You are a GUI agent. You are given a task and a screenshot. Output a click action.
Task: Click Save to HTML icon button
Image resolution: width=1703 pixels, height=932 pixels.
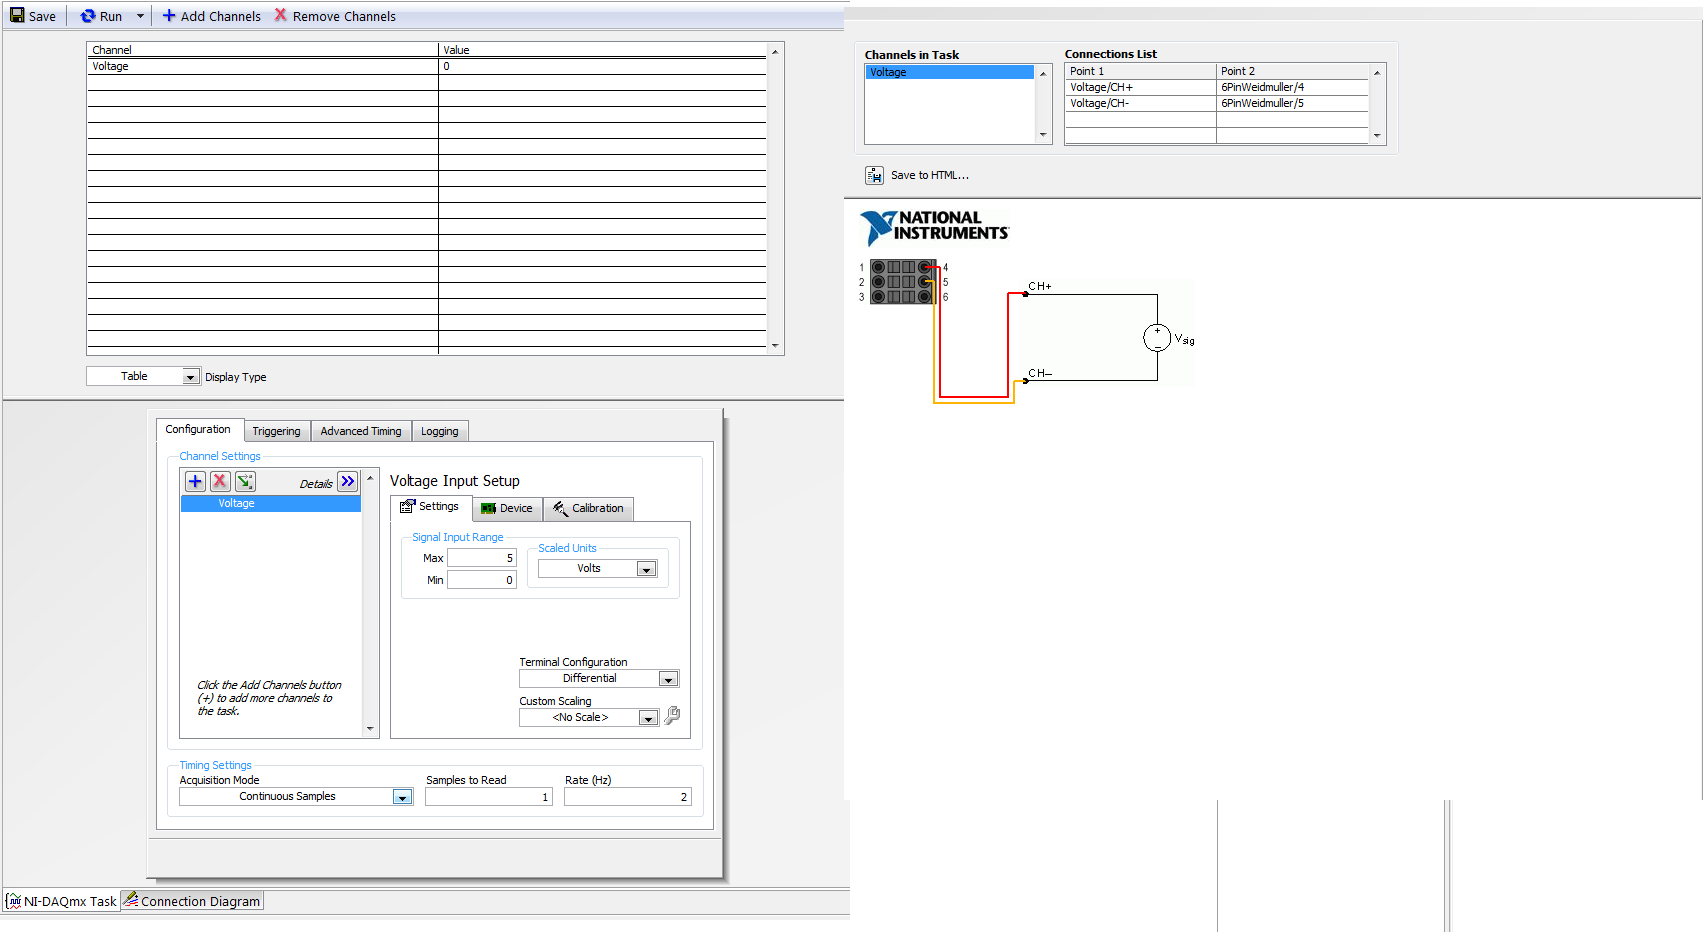click(x=874, y=175)
